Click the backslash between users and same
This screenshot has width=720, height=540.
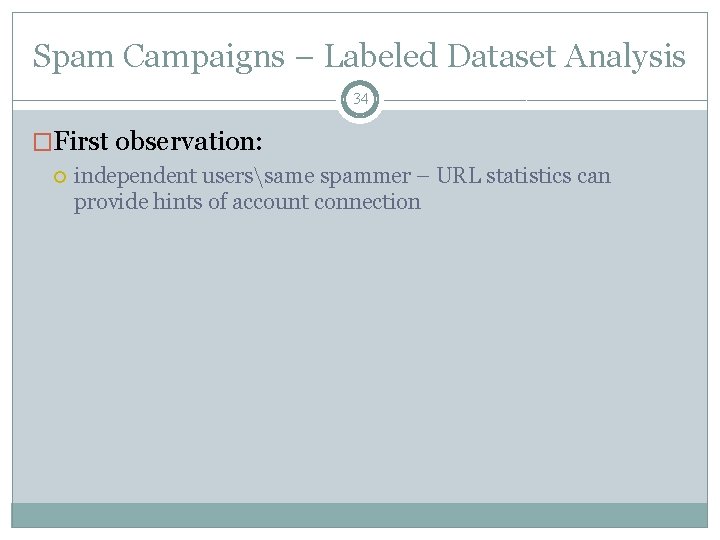click(259, 177)
